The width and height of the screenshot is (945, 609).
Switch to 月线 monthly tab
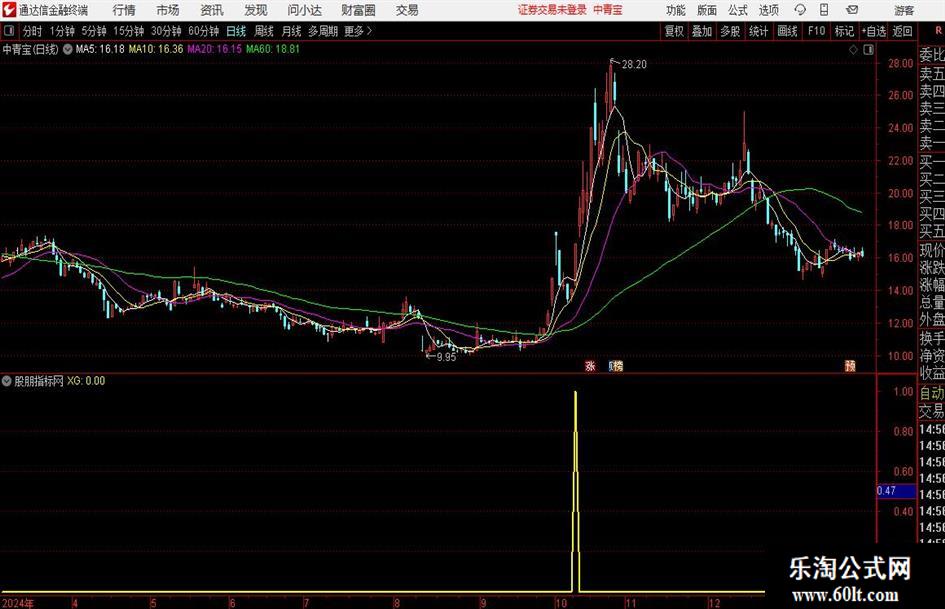[x=291, y=31]
